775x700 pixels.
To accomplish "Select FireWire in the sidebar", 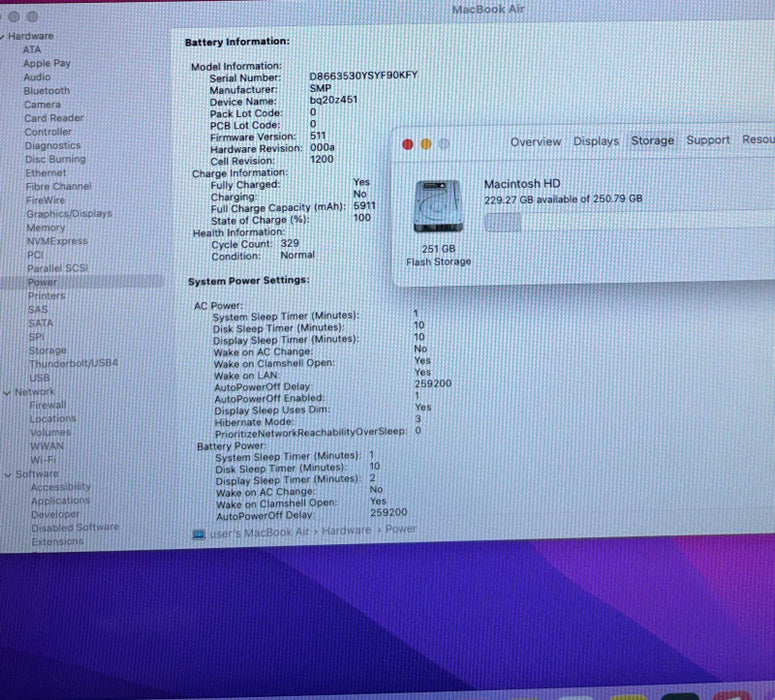I will pyautogui.click(x=45, y=200).
